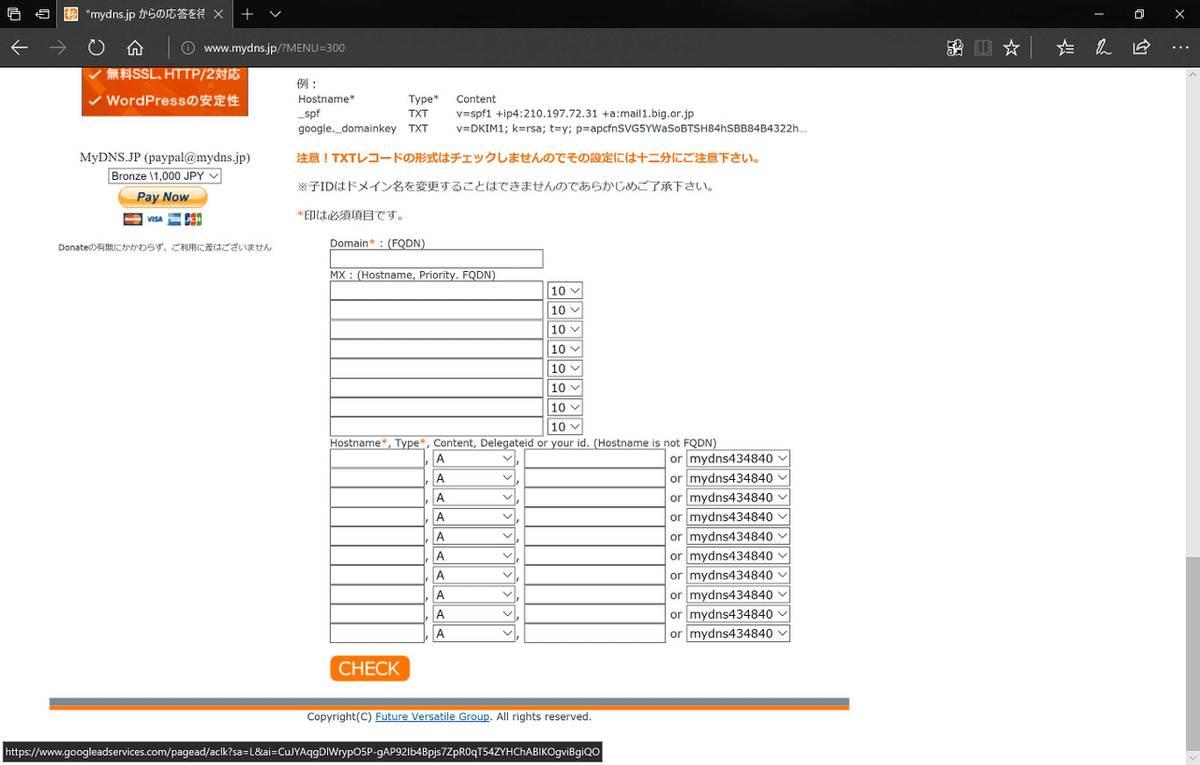Reload the page with the refresh icon
1200x765 pixels.
[96, 48]
